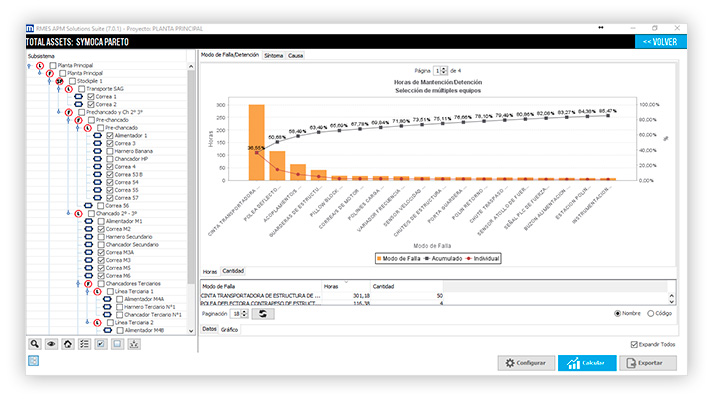This screenshot has height=399, width=716.
Task: Click the Calcular button
Action: point(587,363)
